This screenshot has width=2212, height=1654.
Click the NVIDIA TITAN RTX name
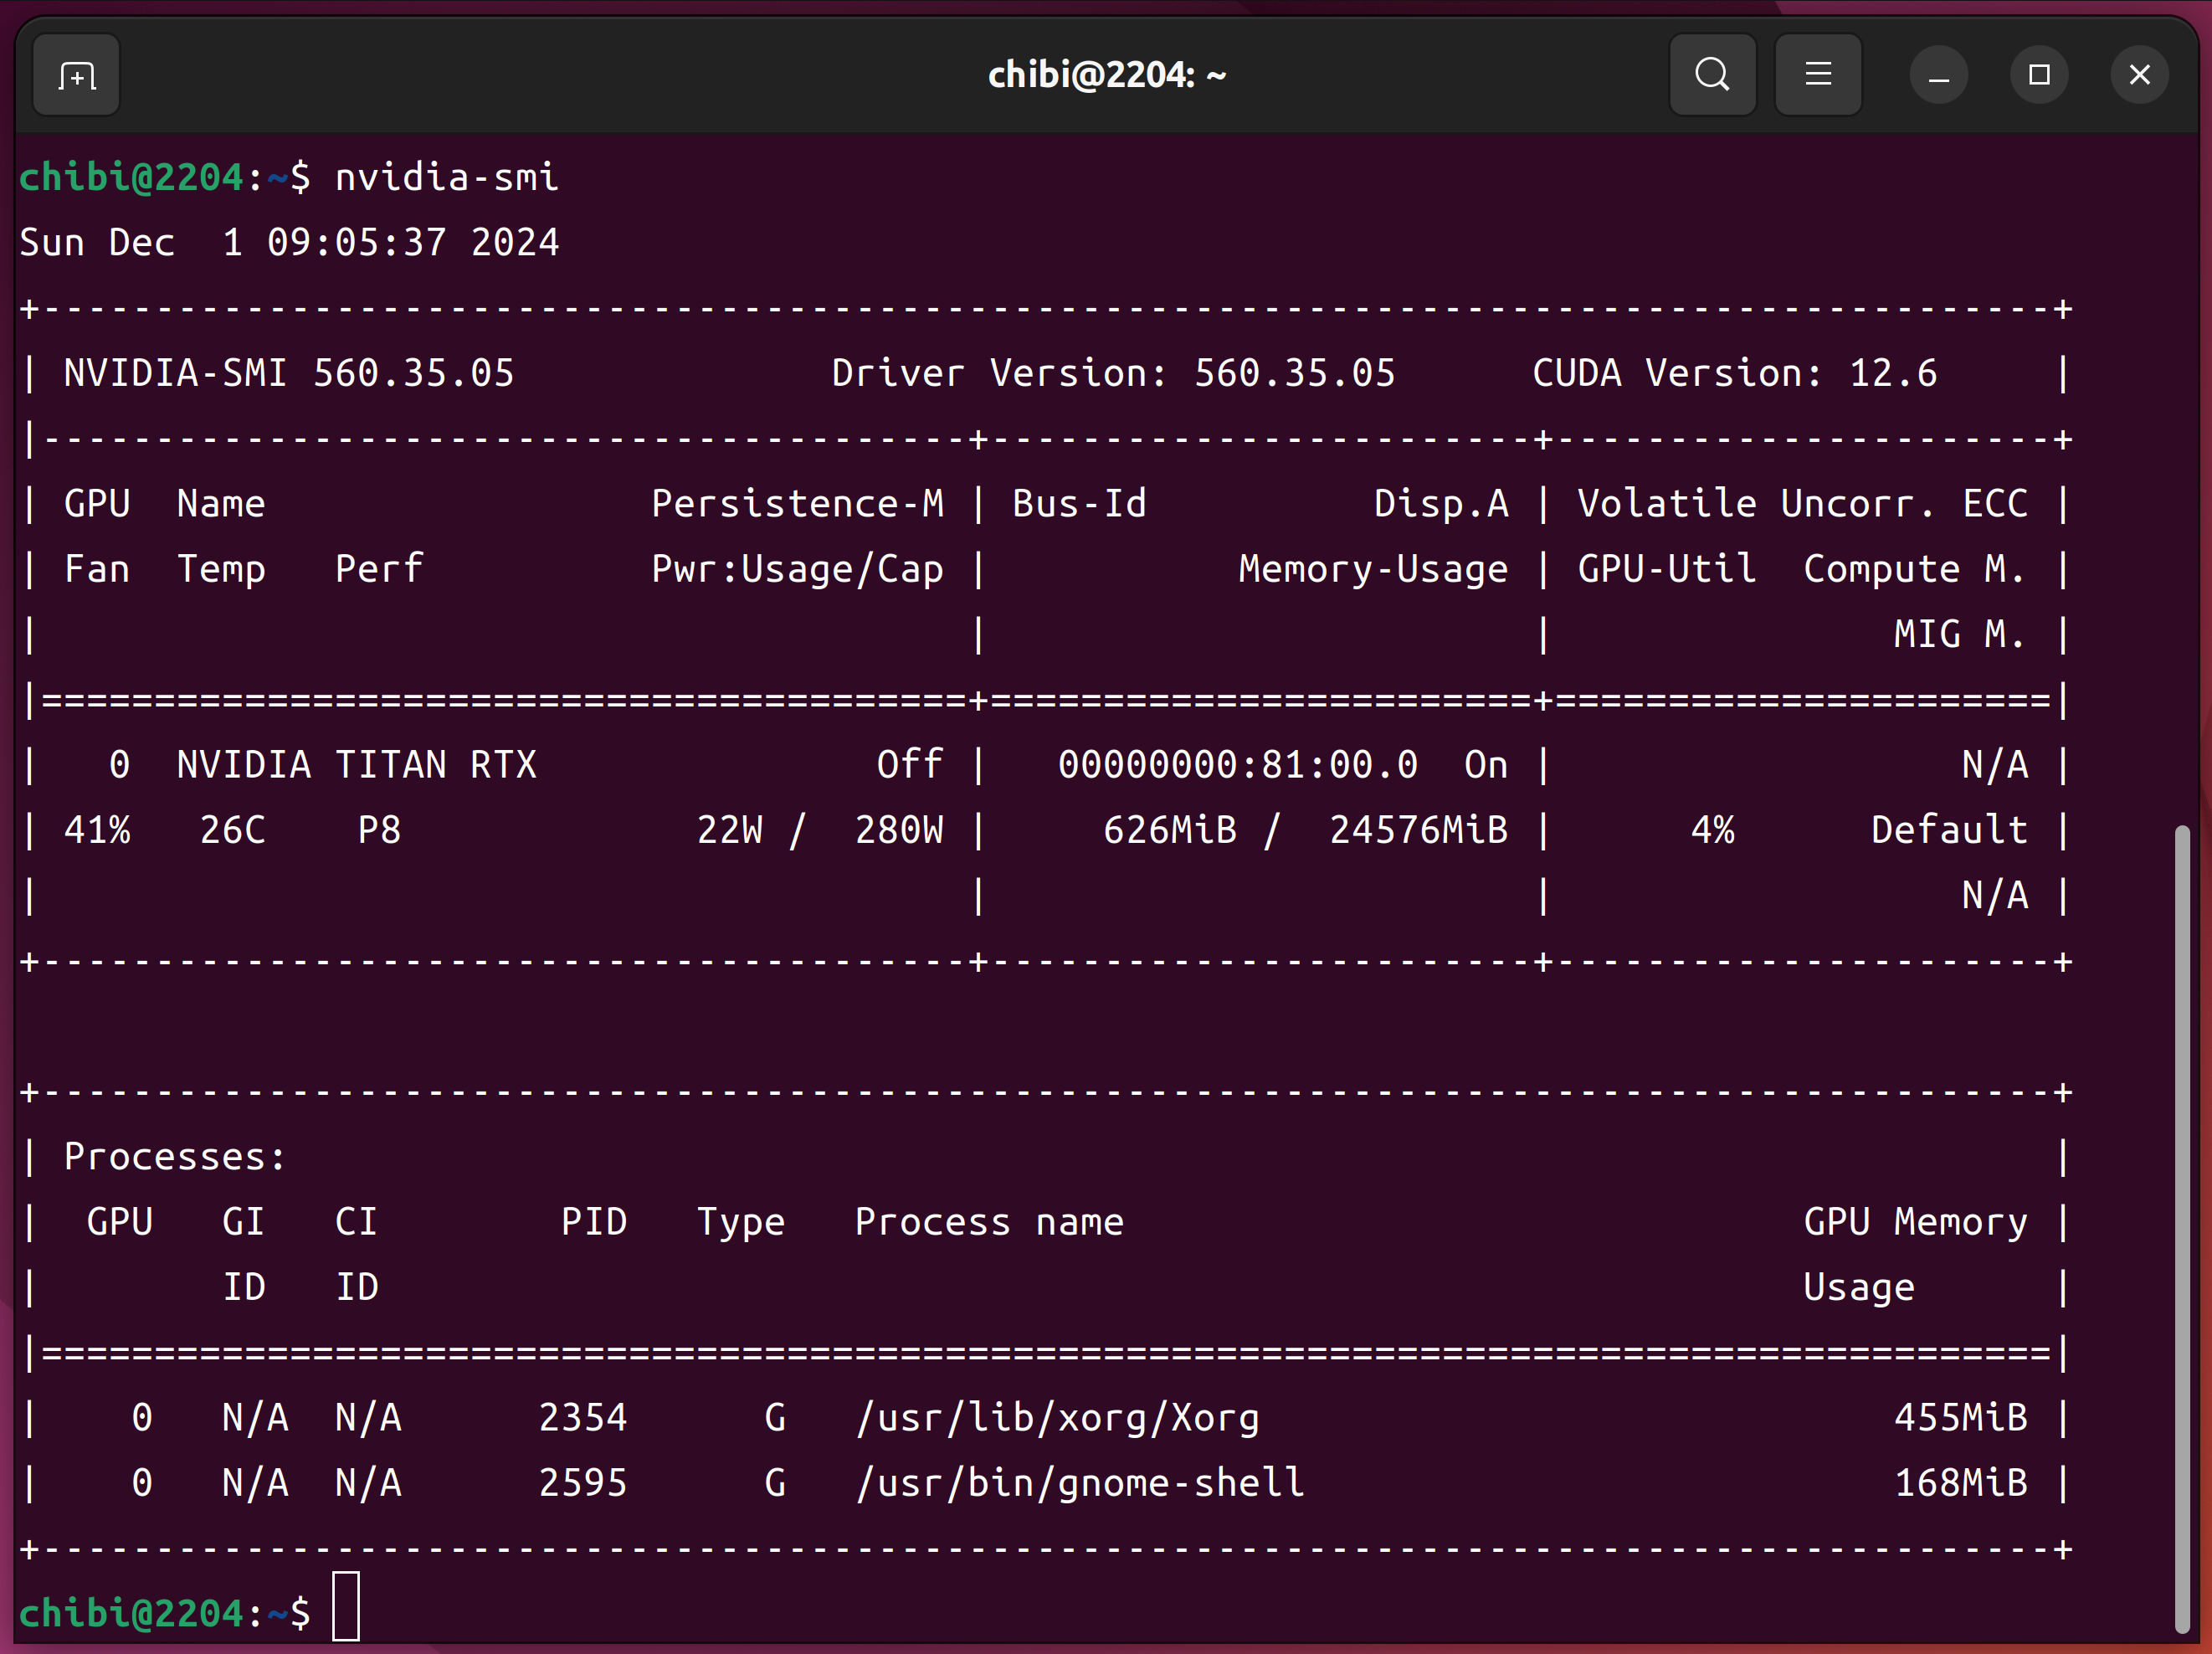(x=356, y=765)
